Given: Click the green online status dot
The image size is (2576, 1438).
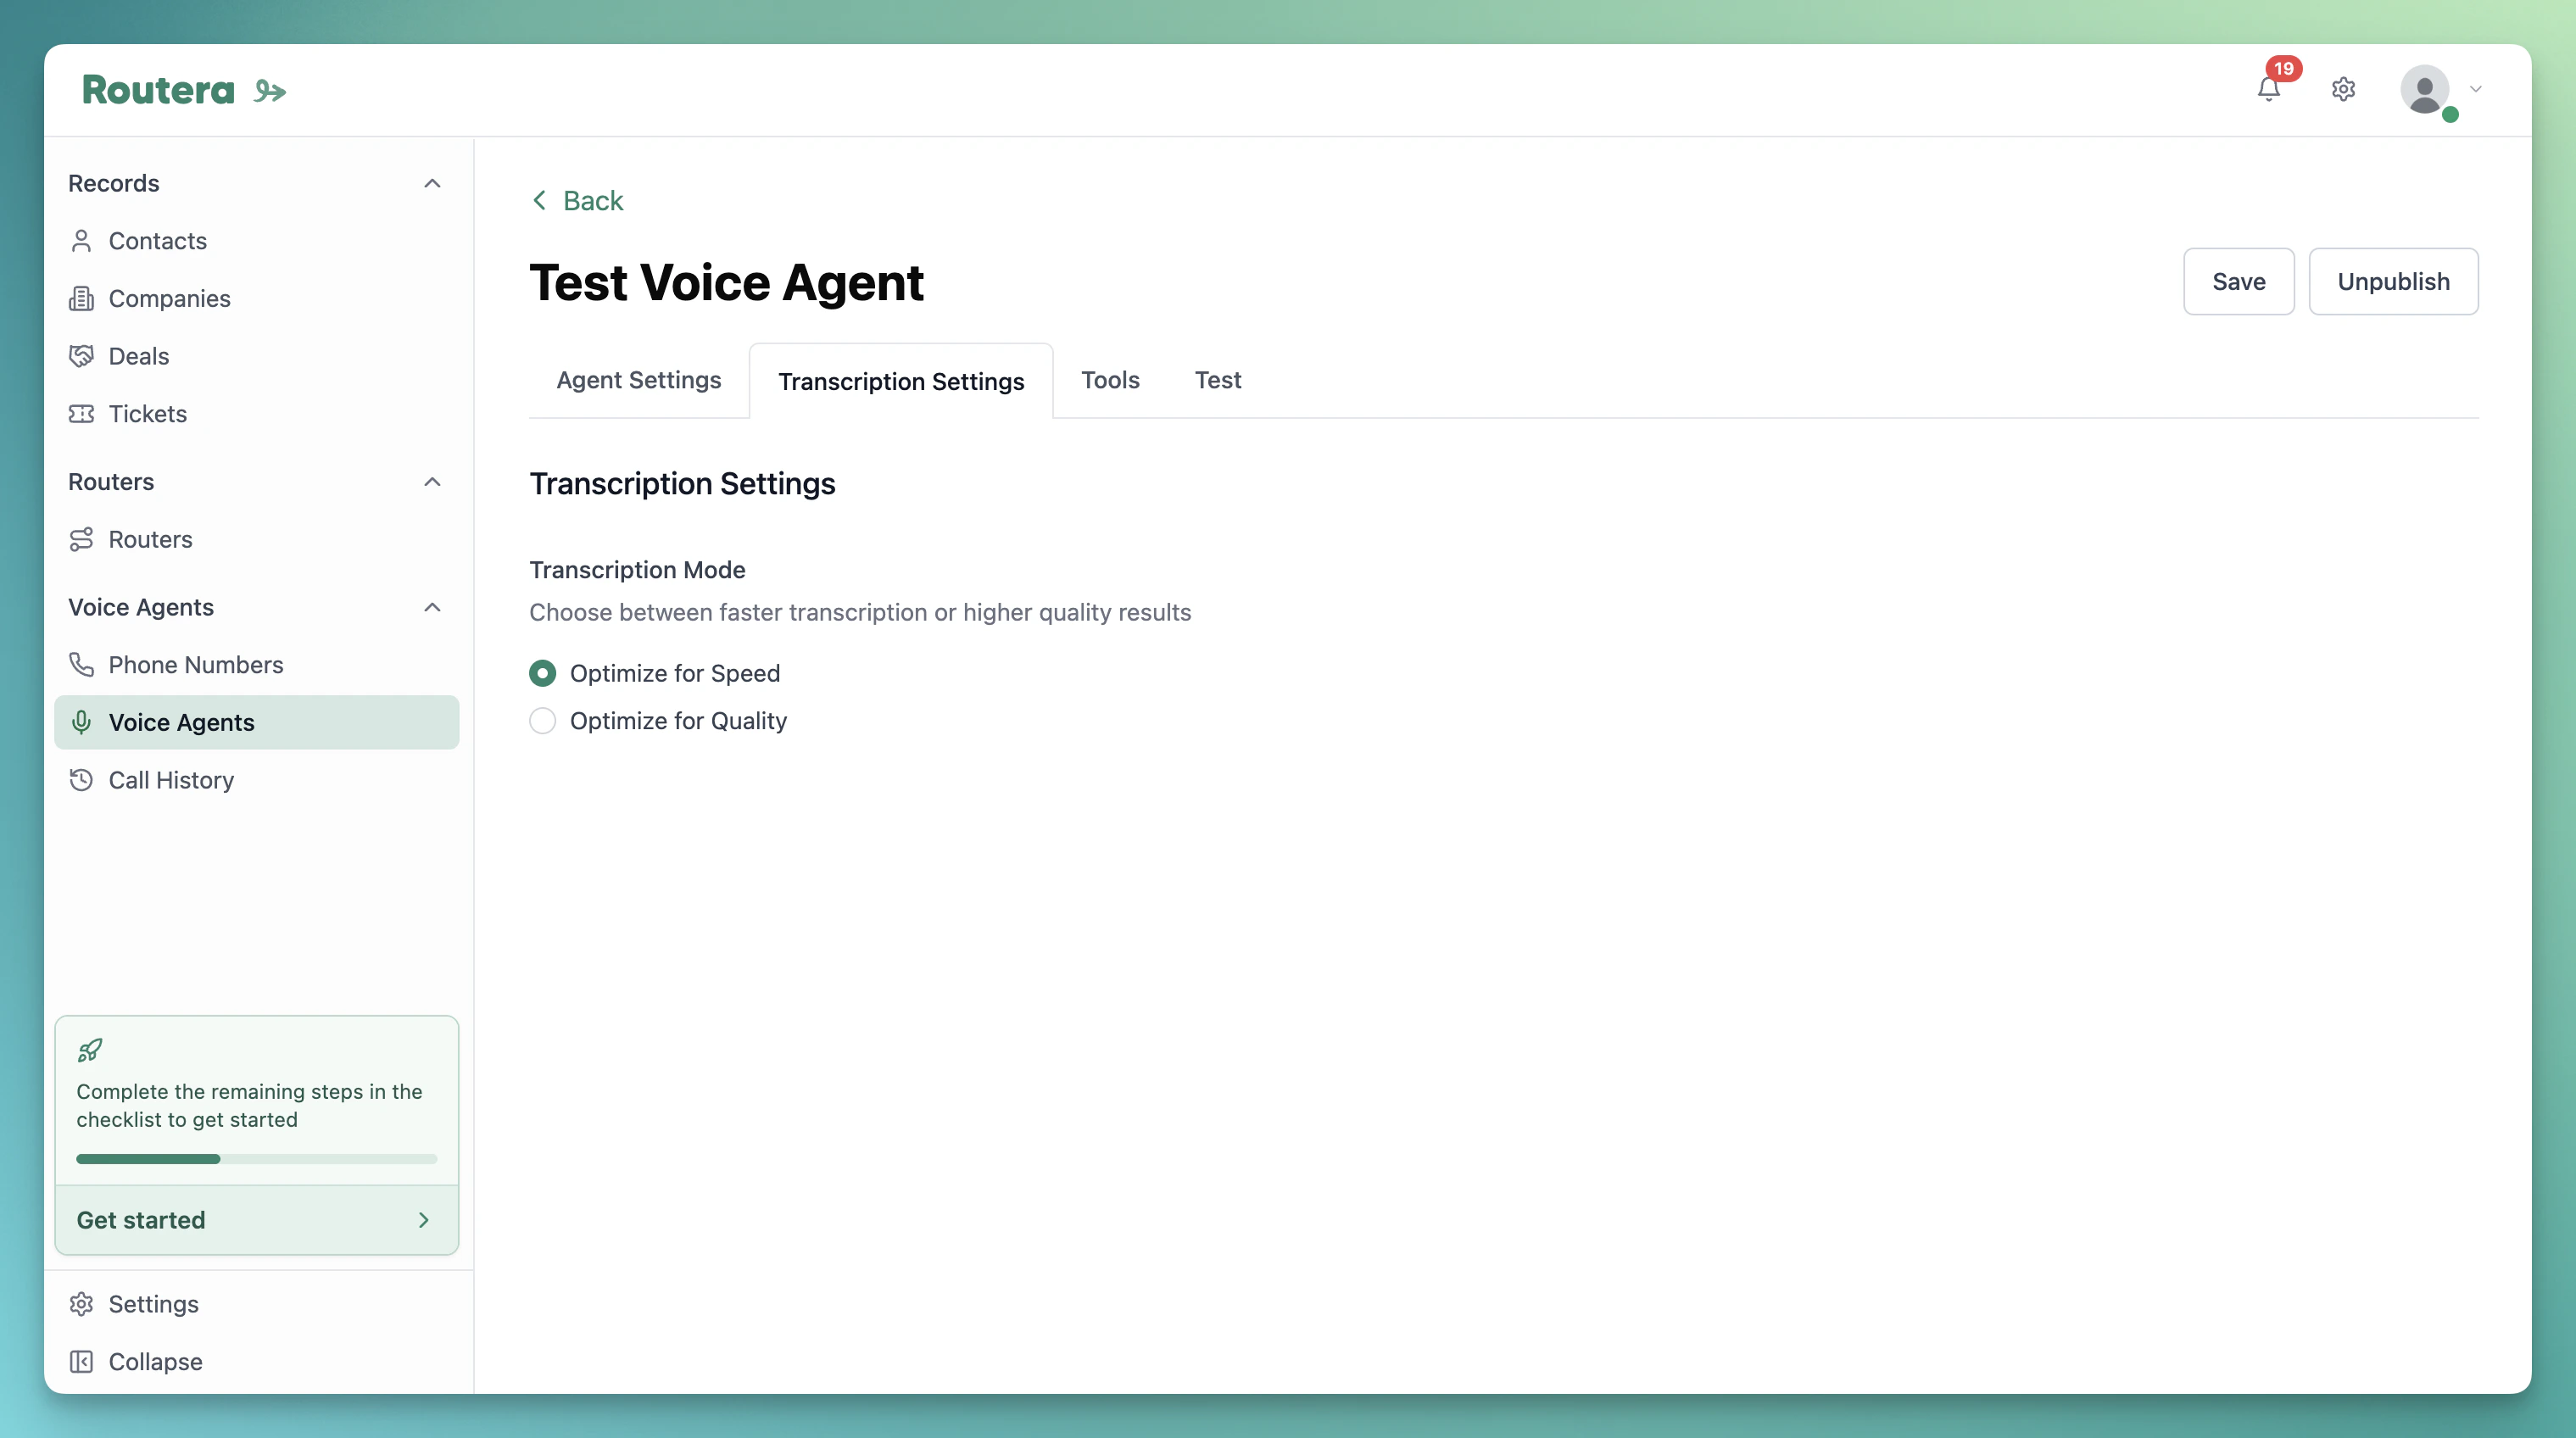Looking at the screenshot, I should (x=2450, y=115).
